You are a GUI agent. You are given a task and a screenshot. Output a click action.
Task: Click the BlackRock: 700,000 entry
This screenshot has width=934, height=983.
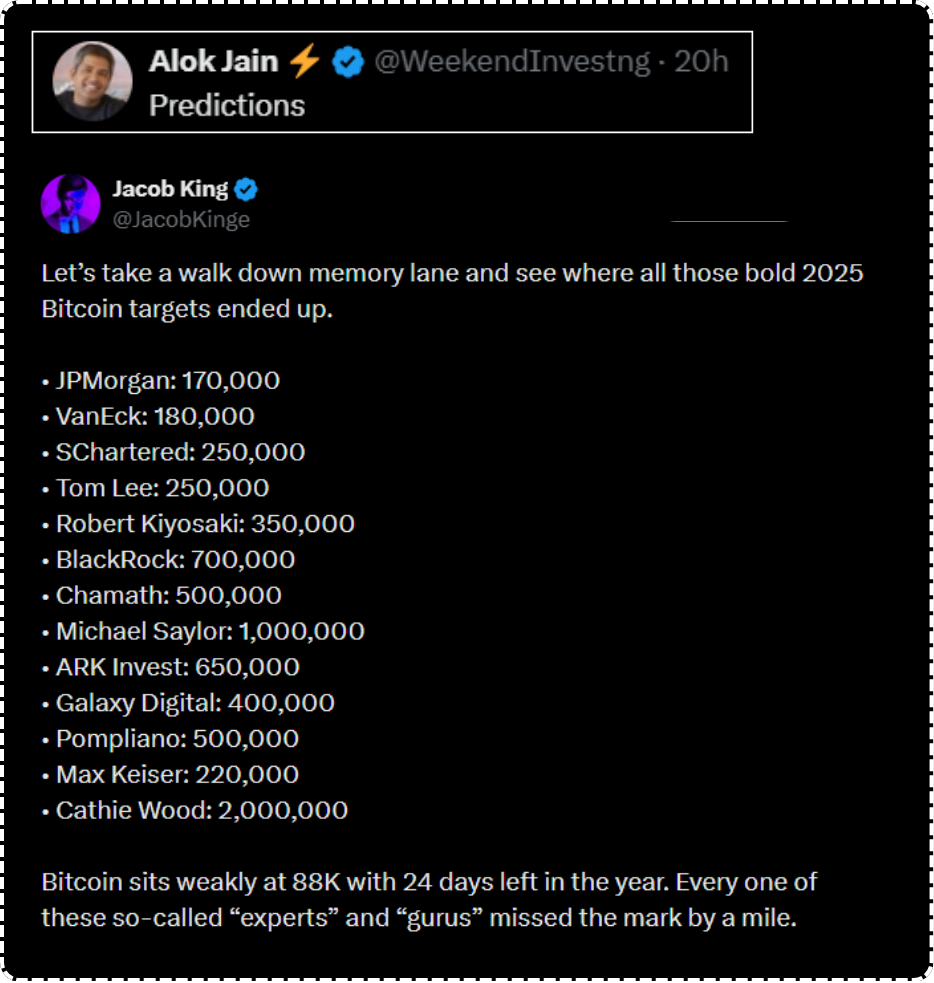point(169,560)
